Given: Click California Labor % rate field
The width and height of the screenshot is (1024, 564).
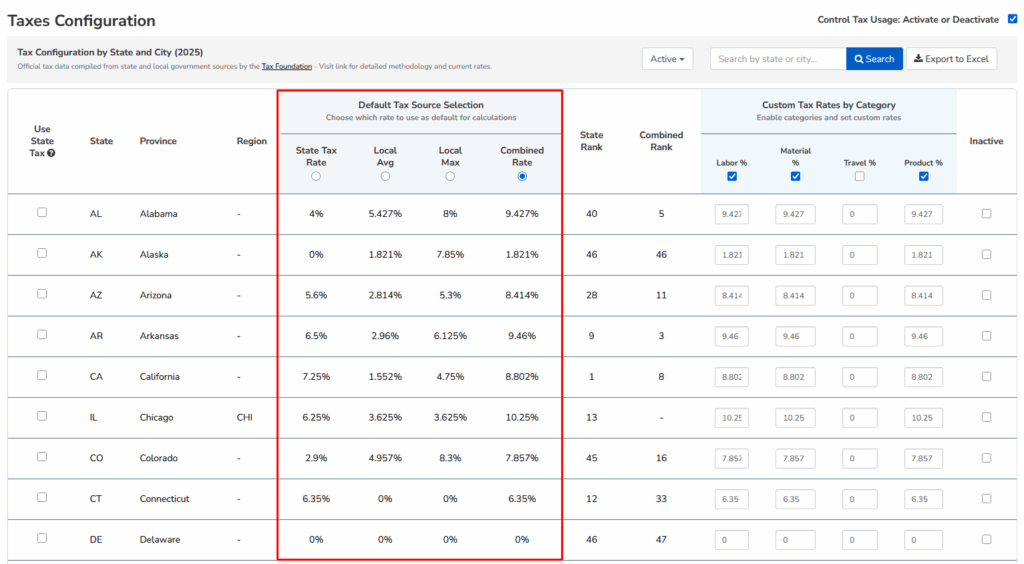Looking at the screenshot, I should tap(731, 377).
